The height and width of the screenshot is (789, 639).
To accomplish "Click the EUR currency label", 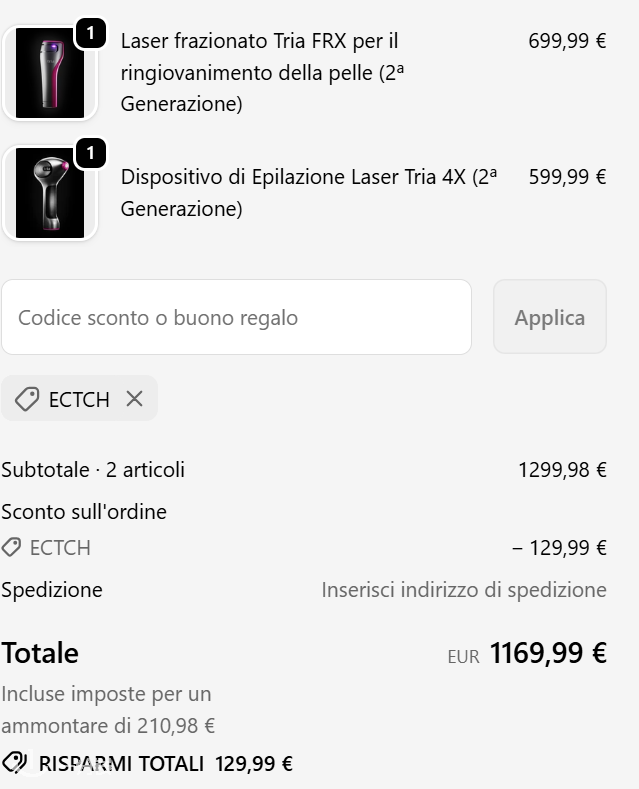I will pyautogui.click(x=463, y=657).
